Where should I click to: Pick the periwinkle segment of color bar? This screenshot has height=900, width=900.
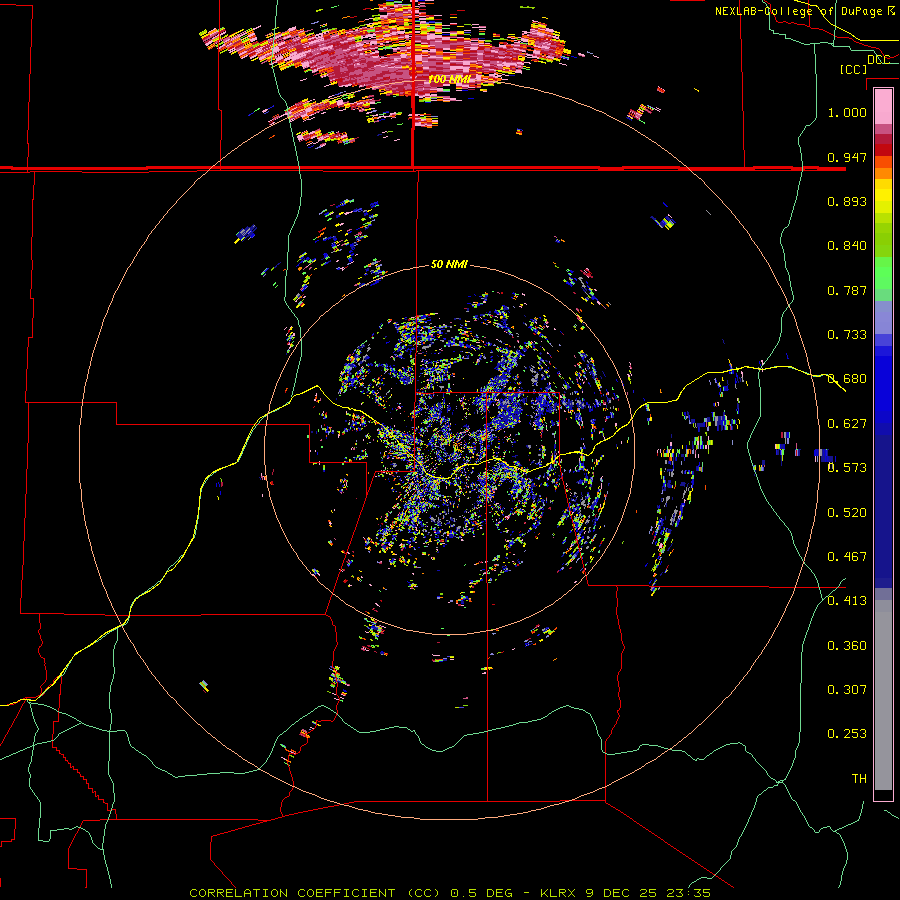[883, 318]
